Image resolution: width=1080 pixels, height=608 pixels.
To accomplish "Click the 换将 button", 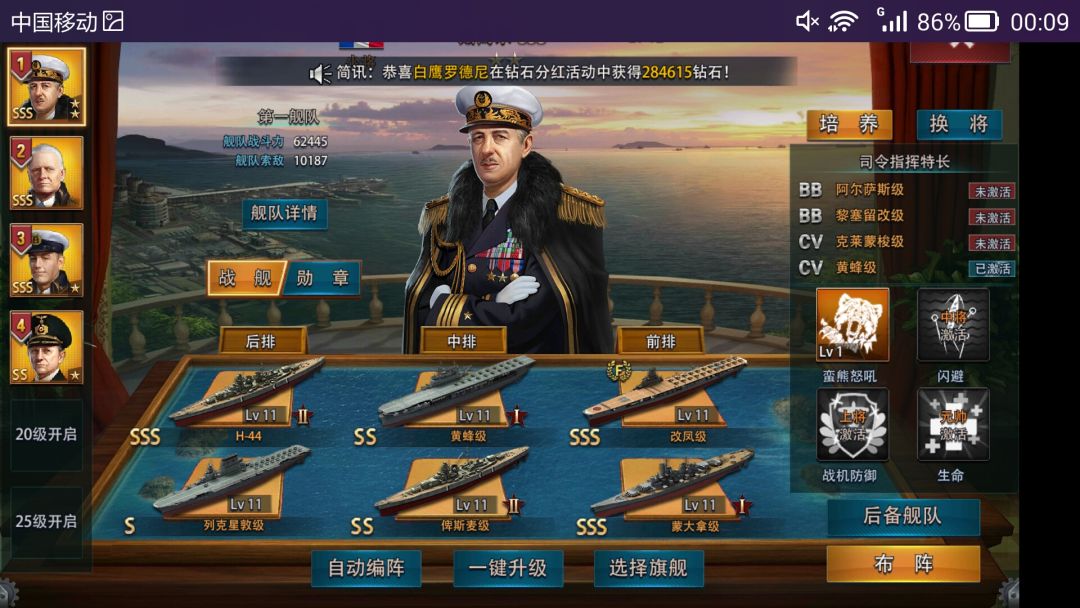I will (959, 125).
